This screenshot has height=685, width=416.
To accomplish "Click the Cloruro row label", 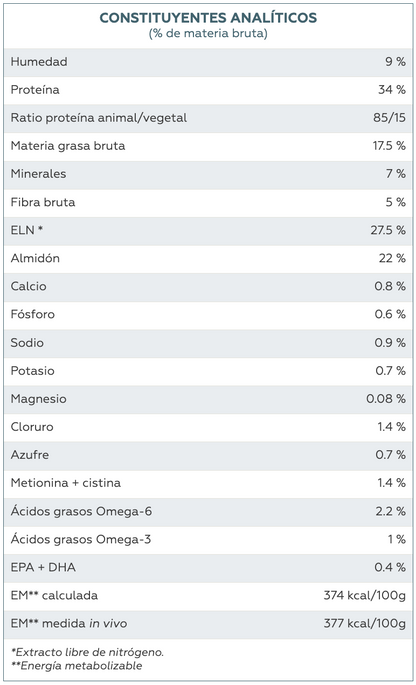I will coord(32,426).
